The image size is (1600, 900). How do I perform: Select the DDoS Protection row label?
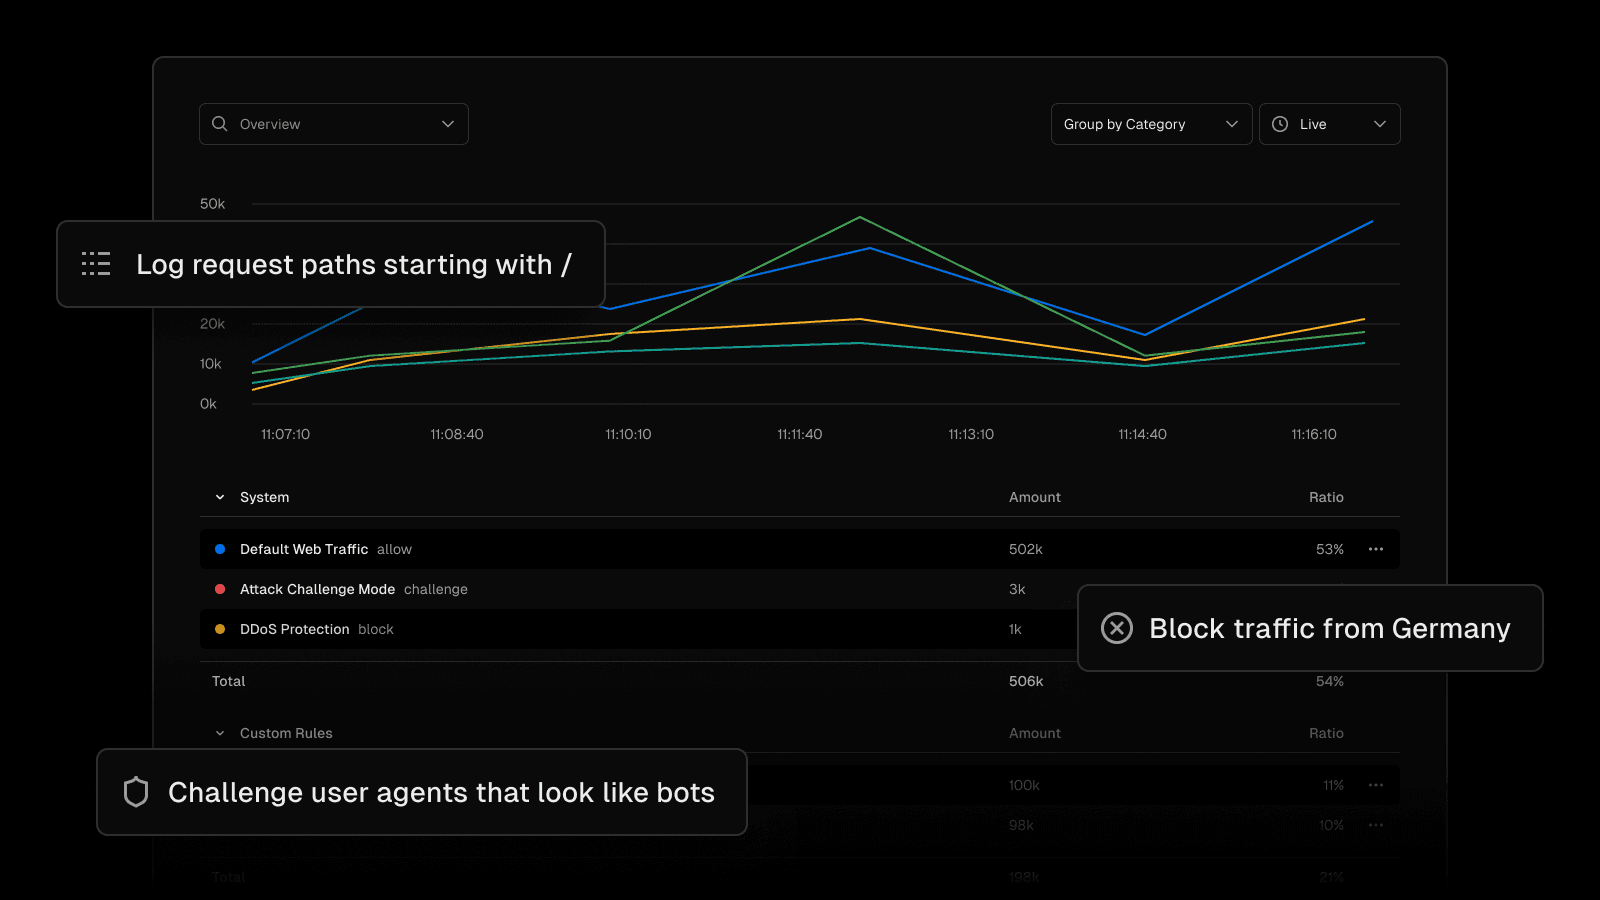294,629
